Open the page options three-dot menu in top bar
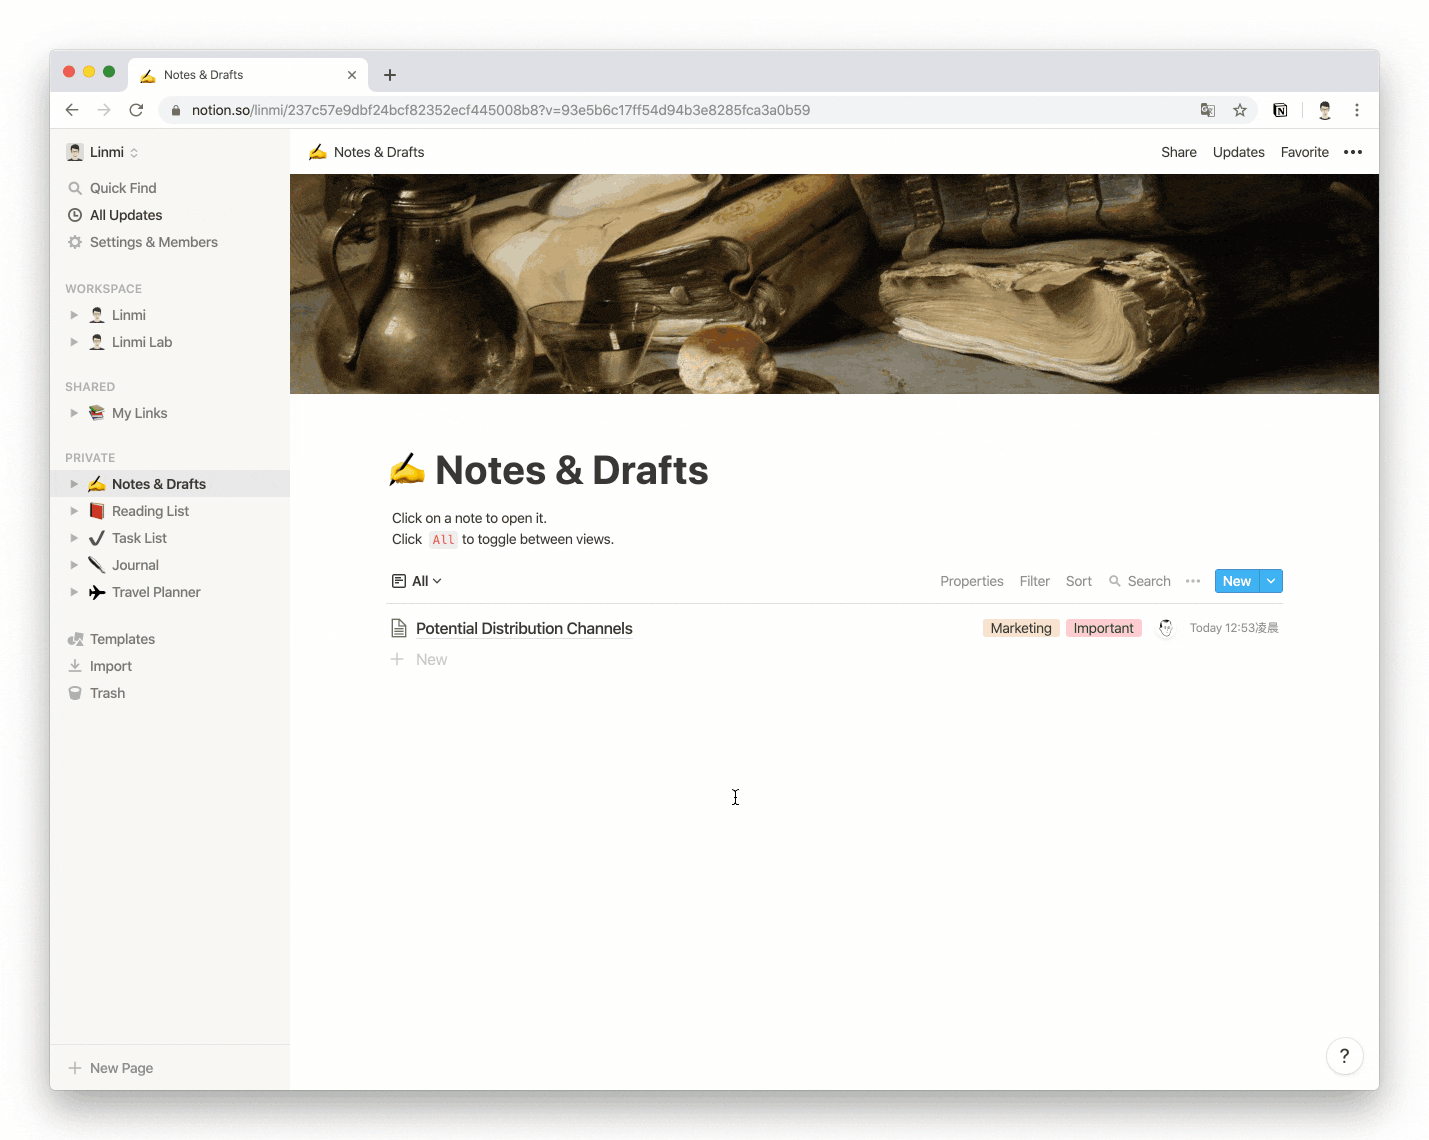 1353,152
